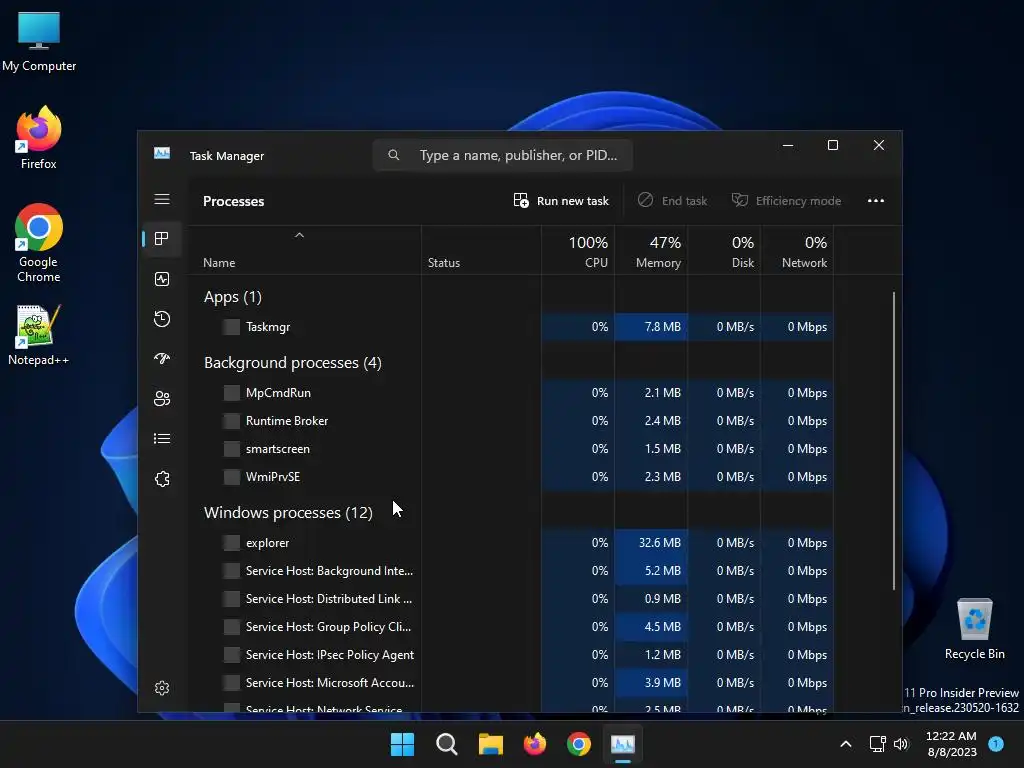Click the smartscreen process icon
Screen dimensions: 1024x768
pyautogui.click(x=231, y=449)
